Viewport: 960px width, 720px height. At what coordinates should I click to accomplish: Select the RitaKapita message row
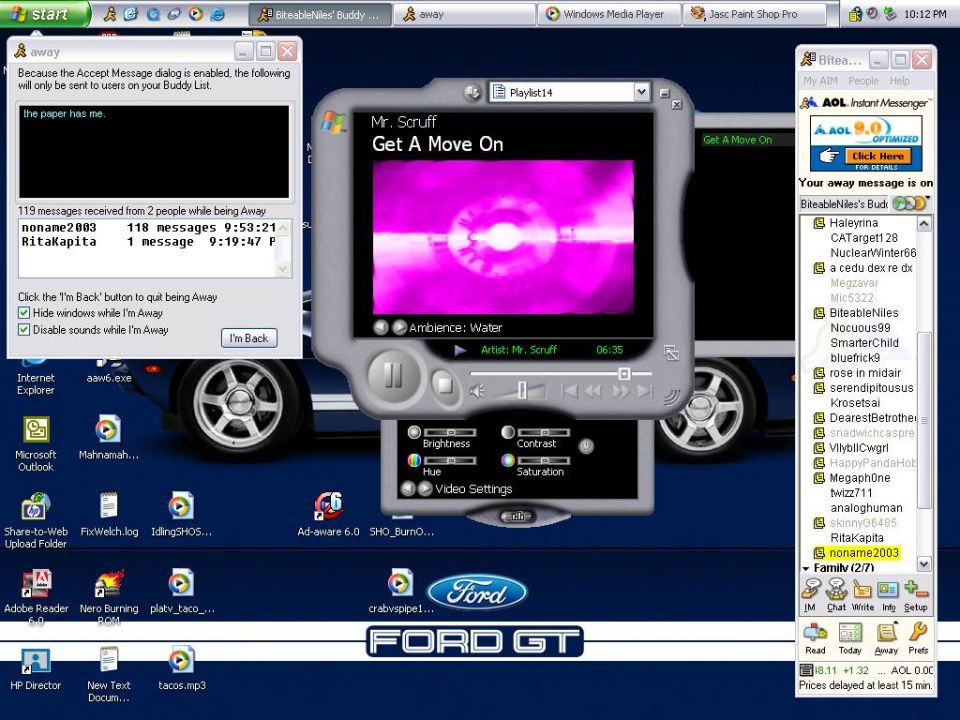(148, 242)
